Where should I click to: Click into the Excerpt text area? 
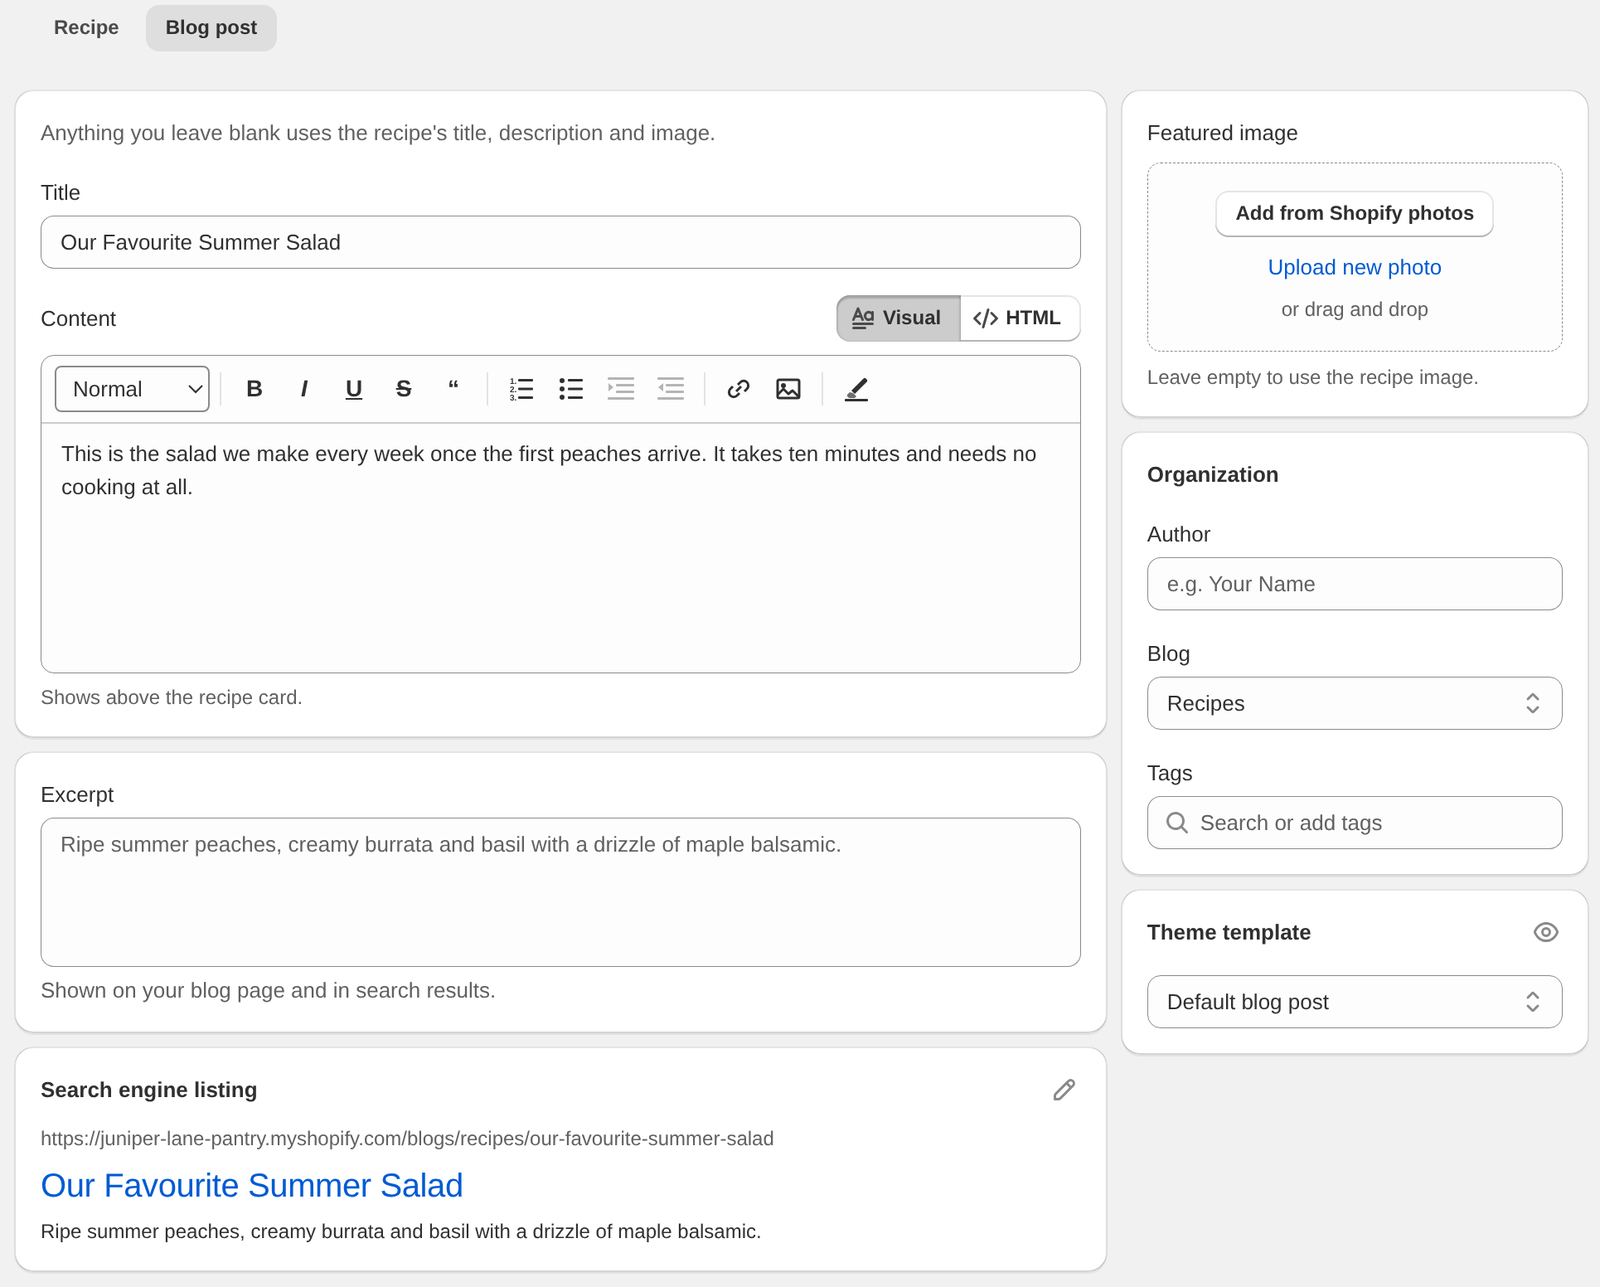click(x=560, y=892)
